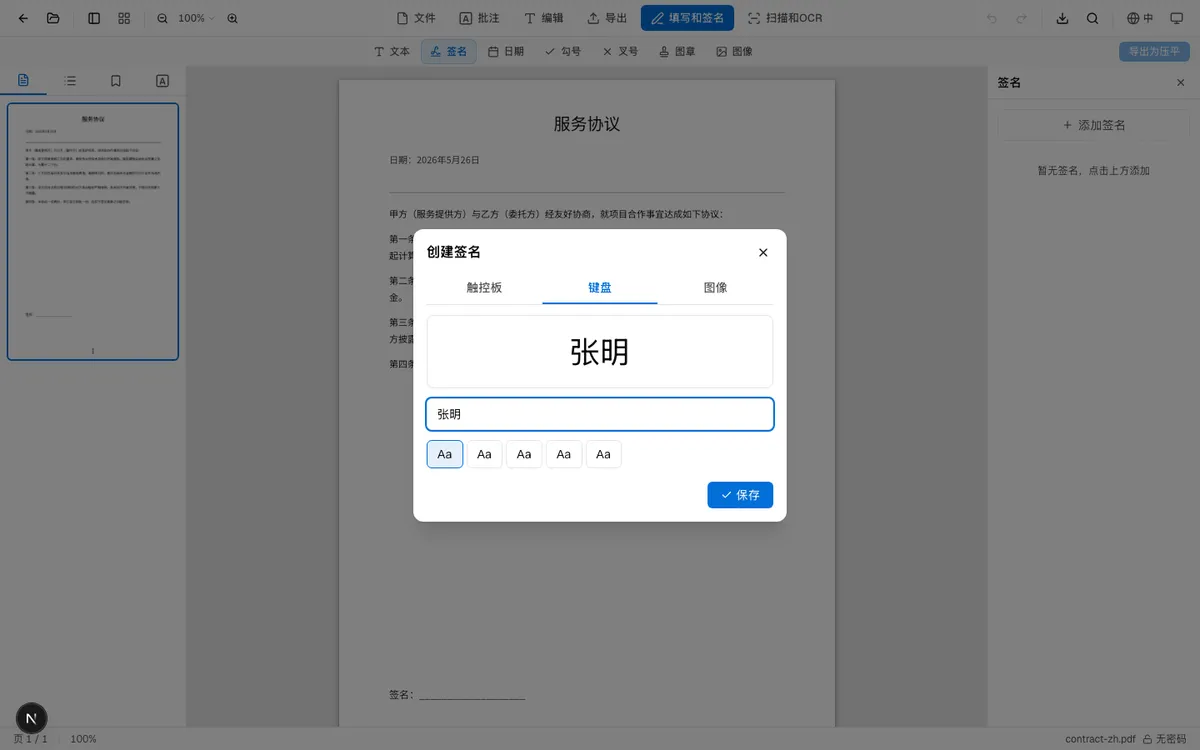Open the 扫描和OCR tab
This screenshot has height=750, width=1200.
tap(785, 18)
